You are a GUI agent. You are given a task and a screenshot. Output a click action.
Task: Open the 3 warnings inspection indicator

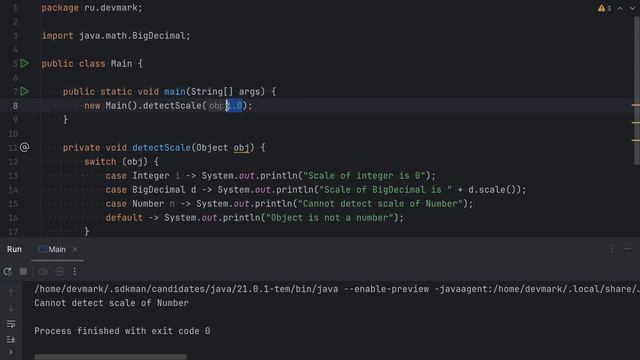(604, 8)
